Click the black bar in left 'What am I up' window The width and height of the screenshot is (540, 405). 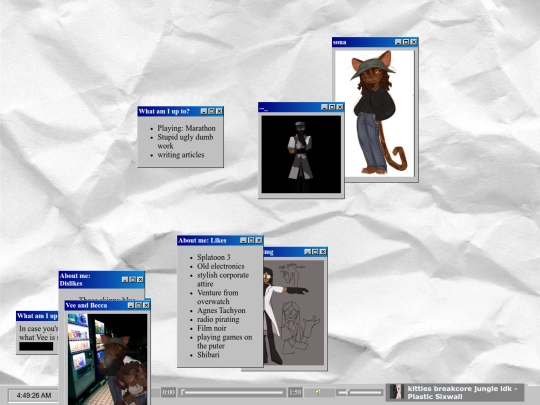tap(36, 346)
